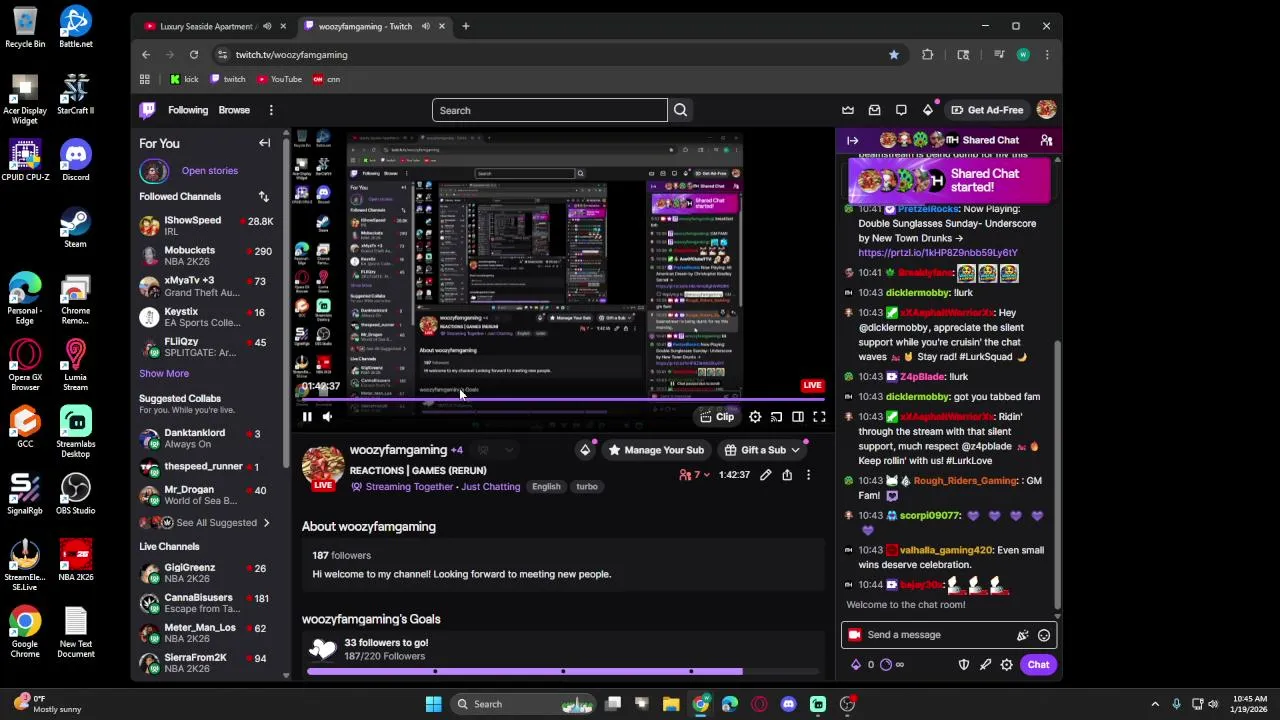Click the sword mod view icon
The width and height of the screenshot is (1280, 720).
(x=985, y=665)
